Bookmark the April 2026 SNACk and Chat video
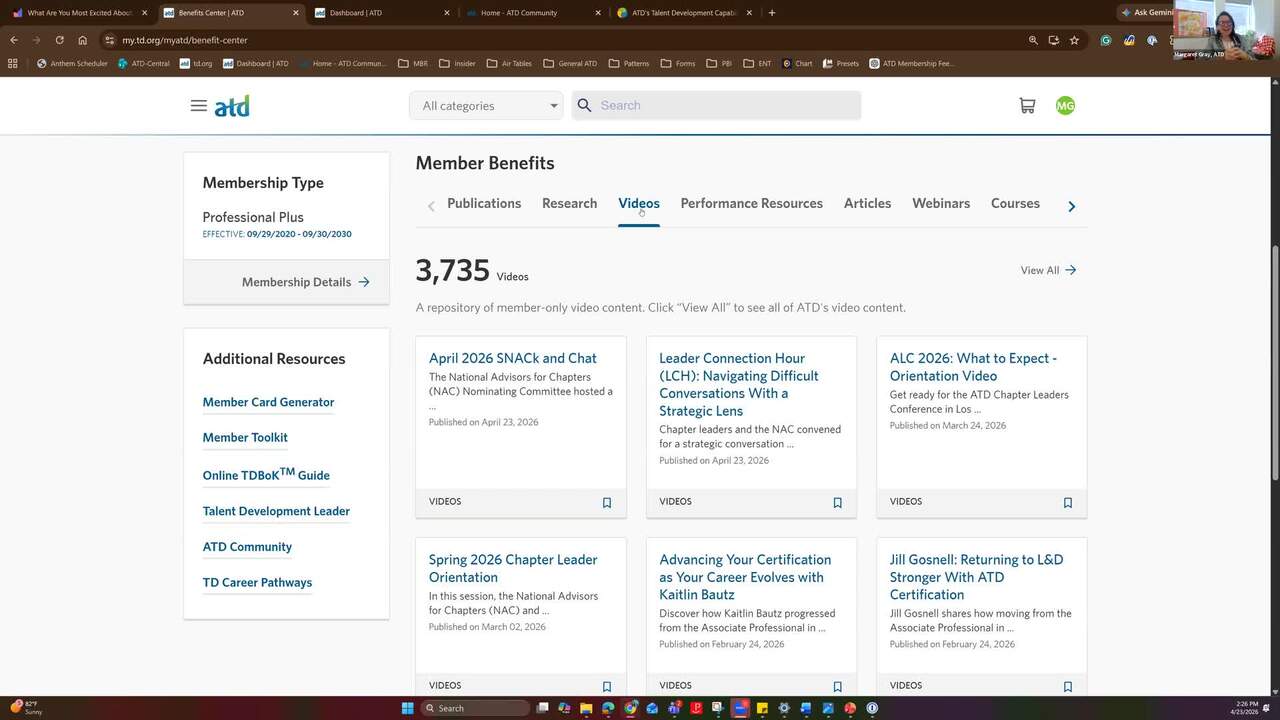Image resolution: width=1280 pixels, height=720 pixels. pos(606,503)
